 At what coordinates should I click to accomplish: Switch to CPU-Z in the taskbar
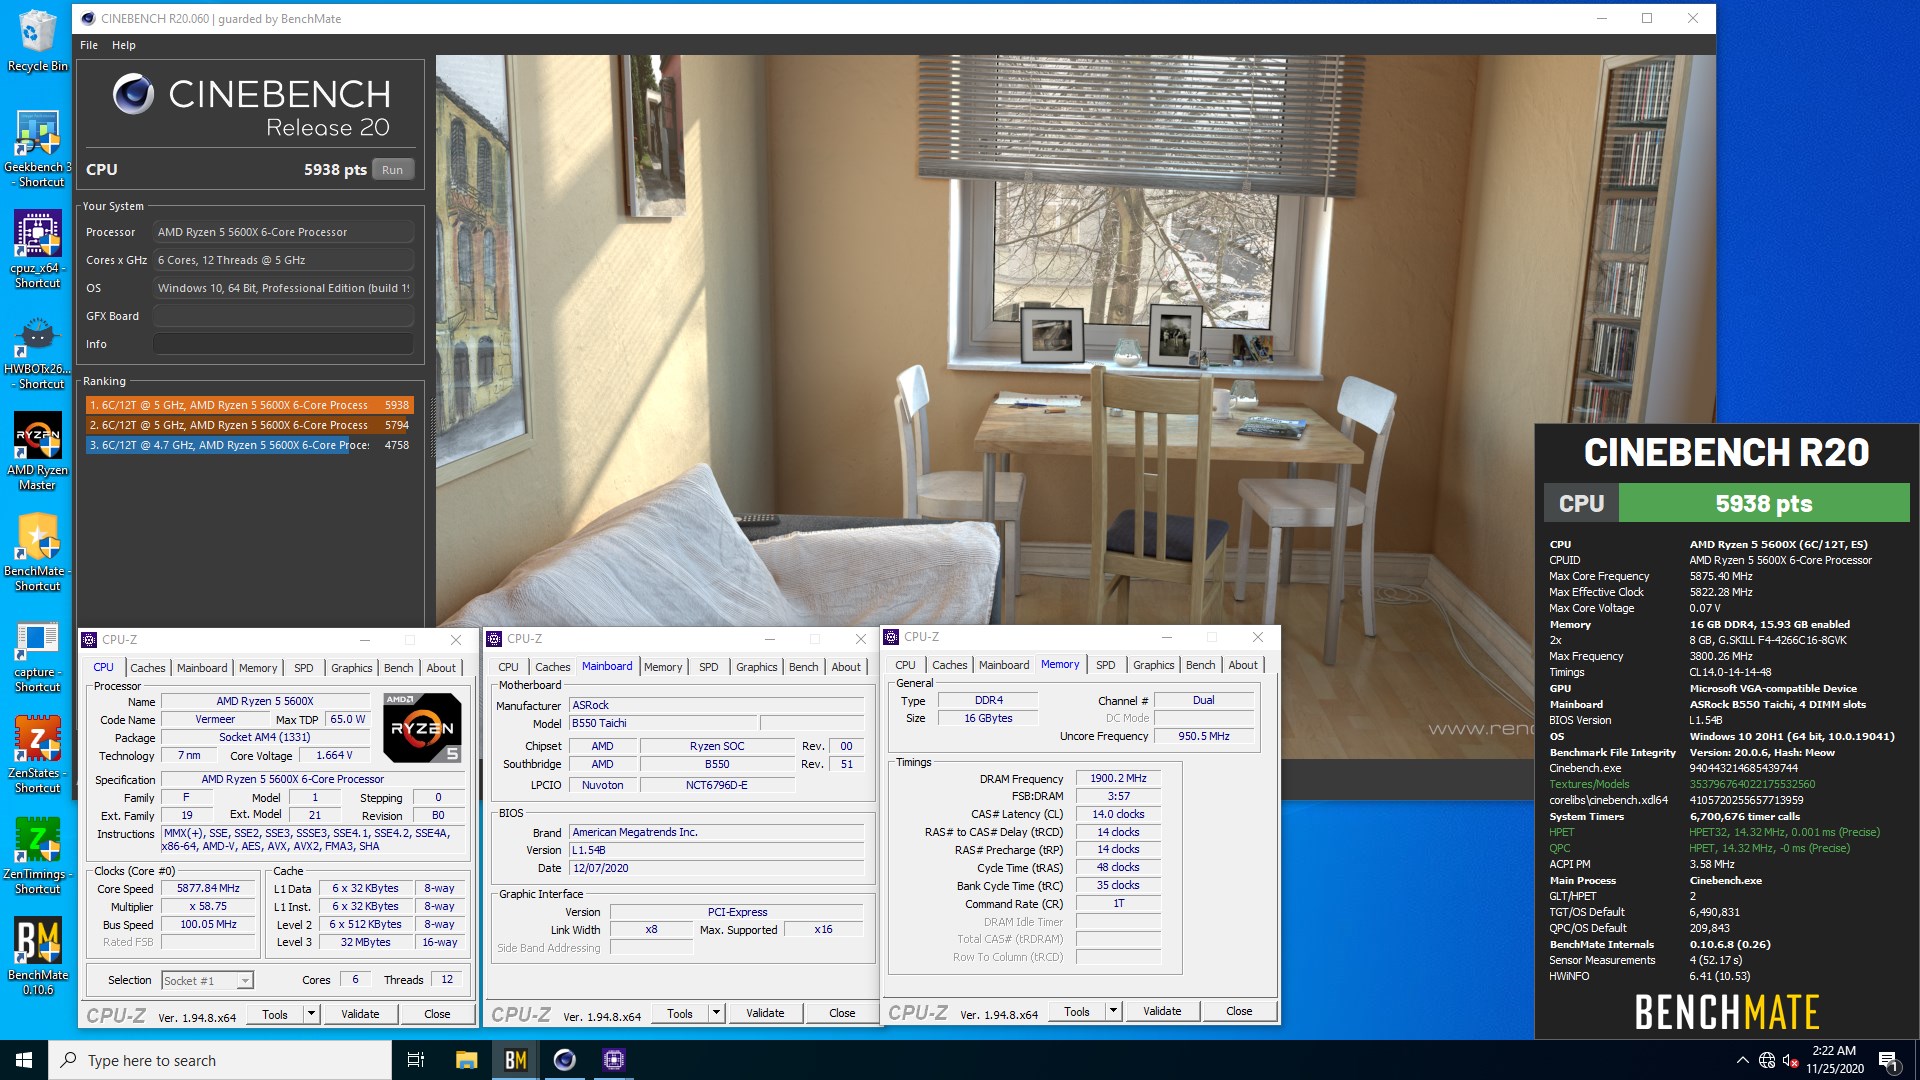tap(613, 1060)
